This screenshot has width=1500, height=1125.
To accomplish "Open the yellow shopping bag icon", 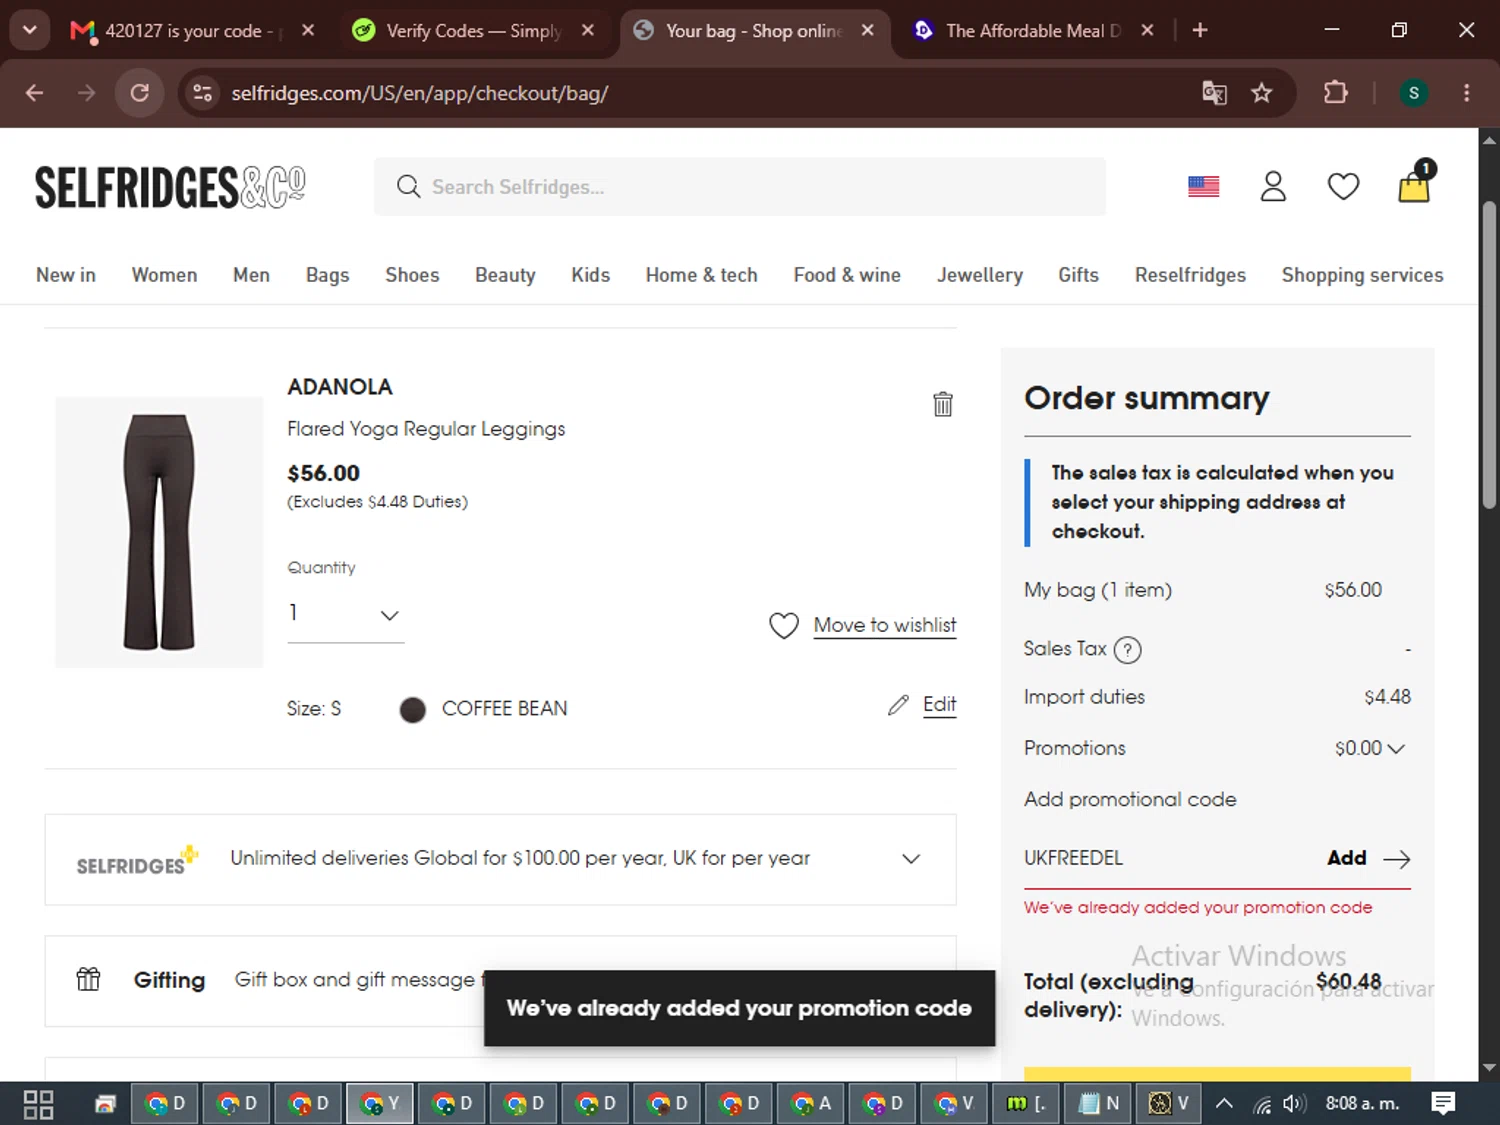I will [1415, 184].
